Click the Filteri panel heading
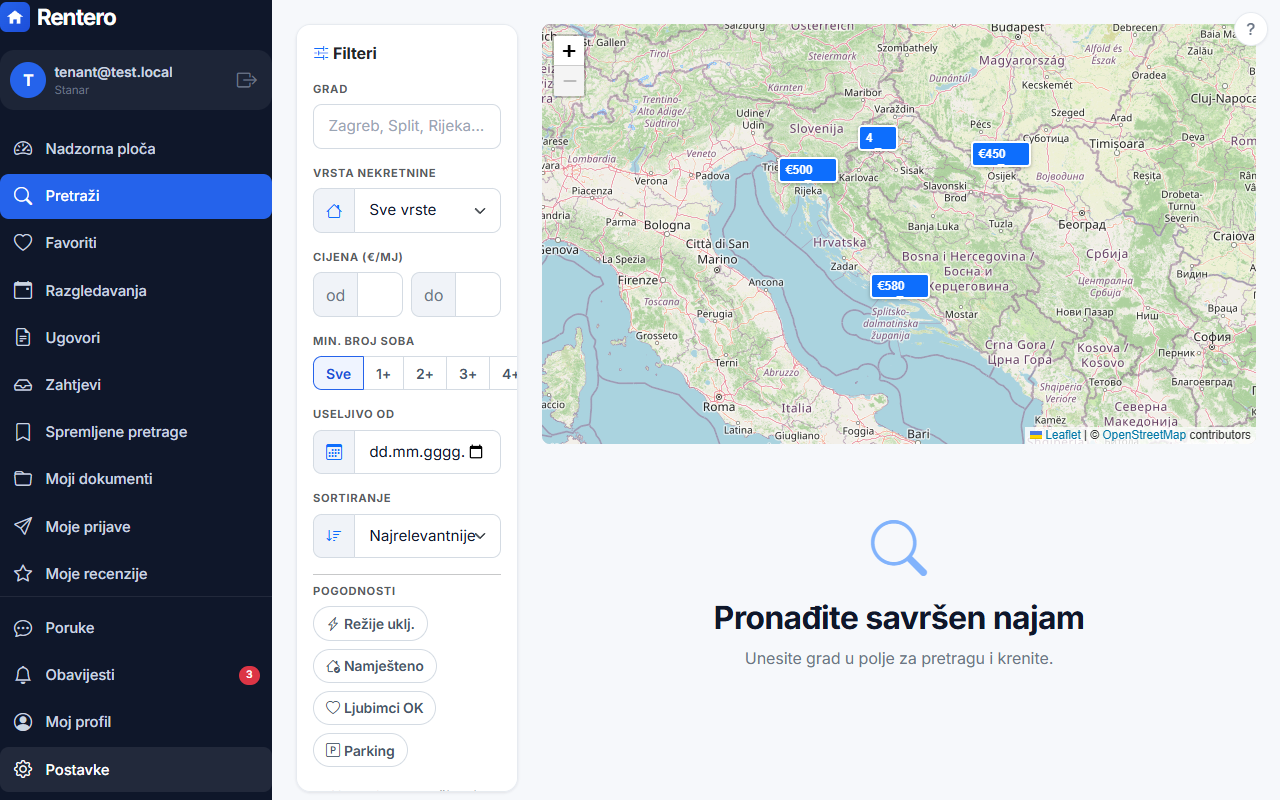The width and height of the screenshot is (1280, 800). (x=345, y=53)
